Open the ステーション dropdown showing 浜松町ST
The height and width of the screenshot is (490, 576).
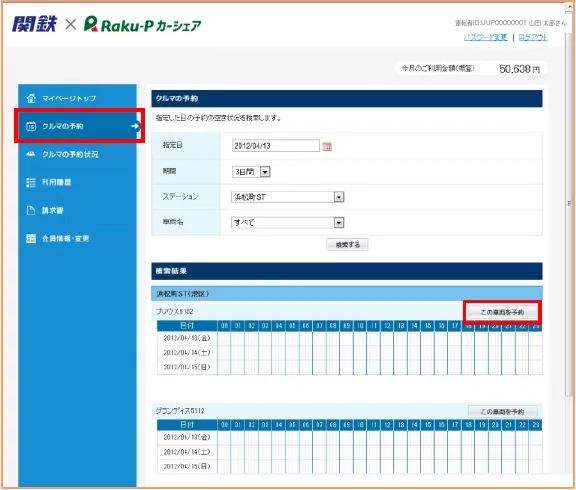[287, 197]
